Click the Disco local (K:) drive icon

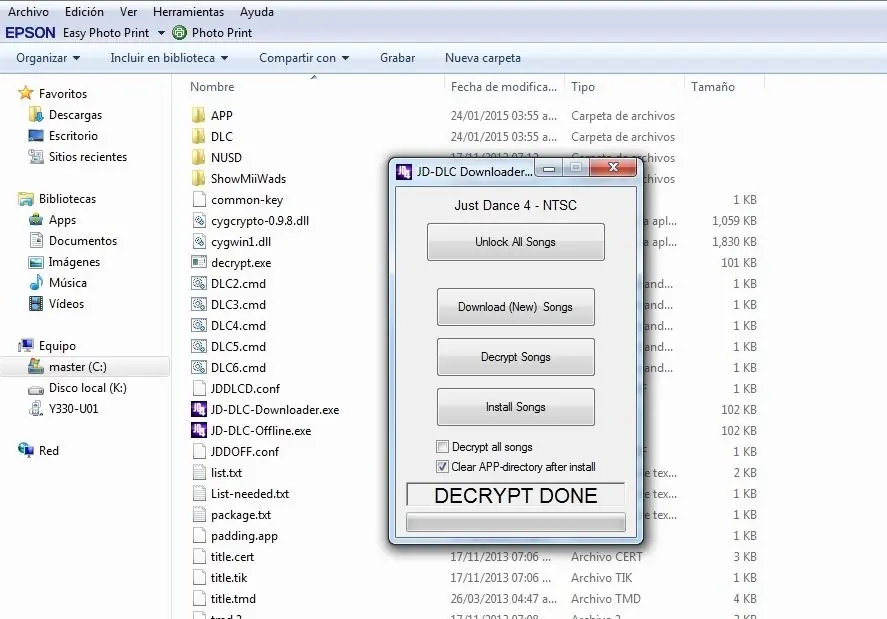[x=36, y=389]
